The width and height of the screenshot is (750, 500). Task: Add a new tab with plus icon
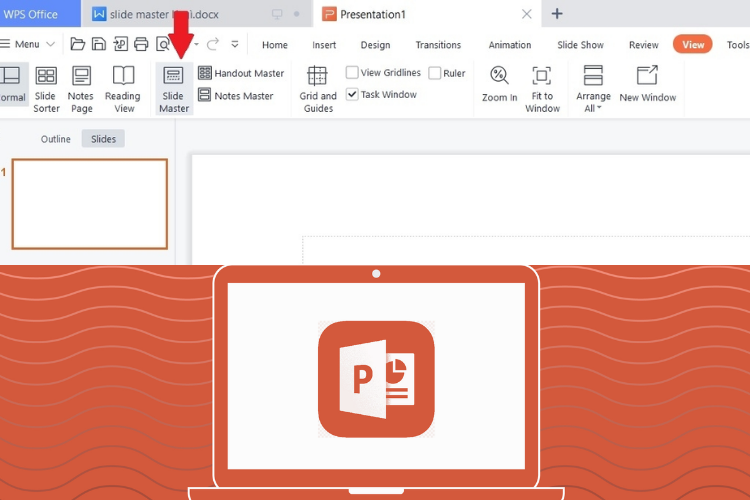[x=557, y=13]
